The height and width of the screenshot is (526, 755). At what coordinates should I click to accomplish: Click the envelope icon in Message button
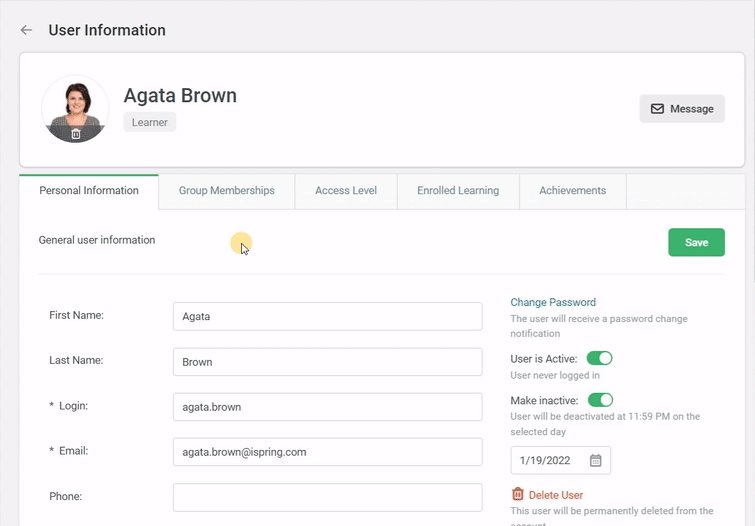(x=657, y=109)
